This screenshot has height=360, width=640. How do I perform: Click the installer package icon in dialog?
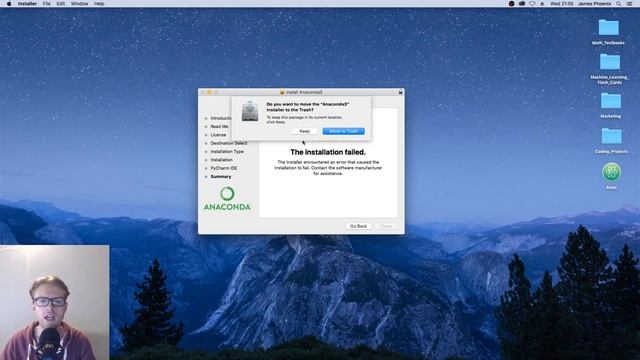point(250,111)
